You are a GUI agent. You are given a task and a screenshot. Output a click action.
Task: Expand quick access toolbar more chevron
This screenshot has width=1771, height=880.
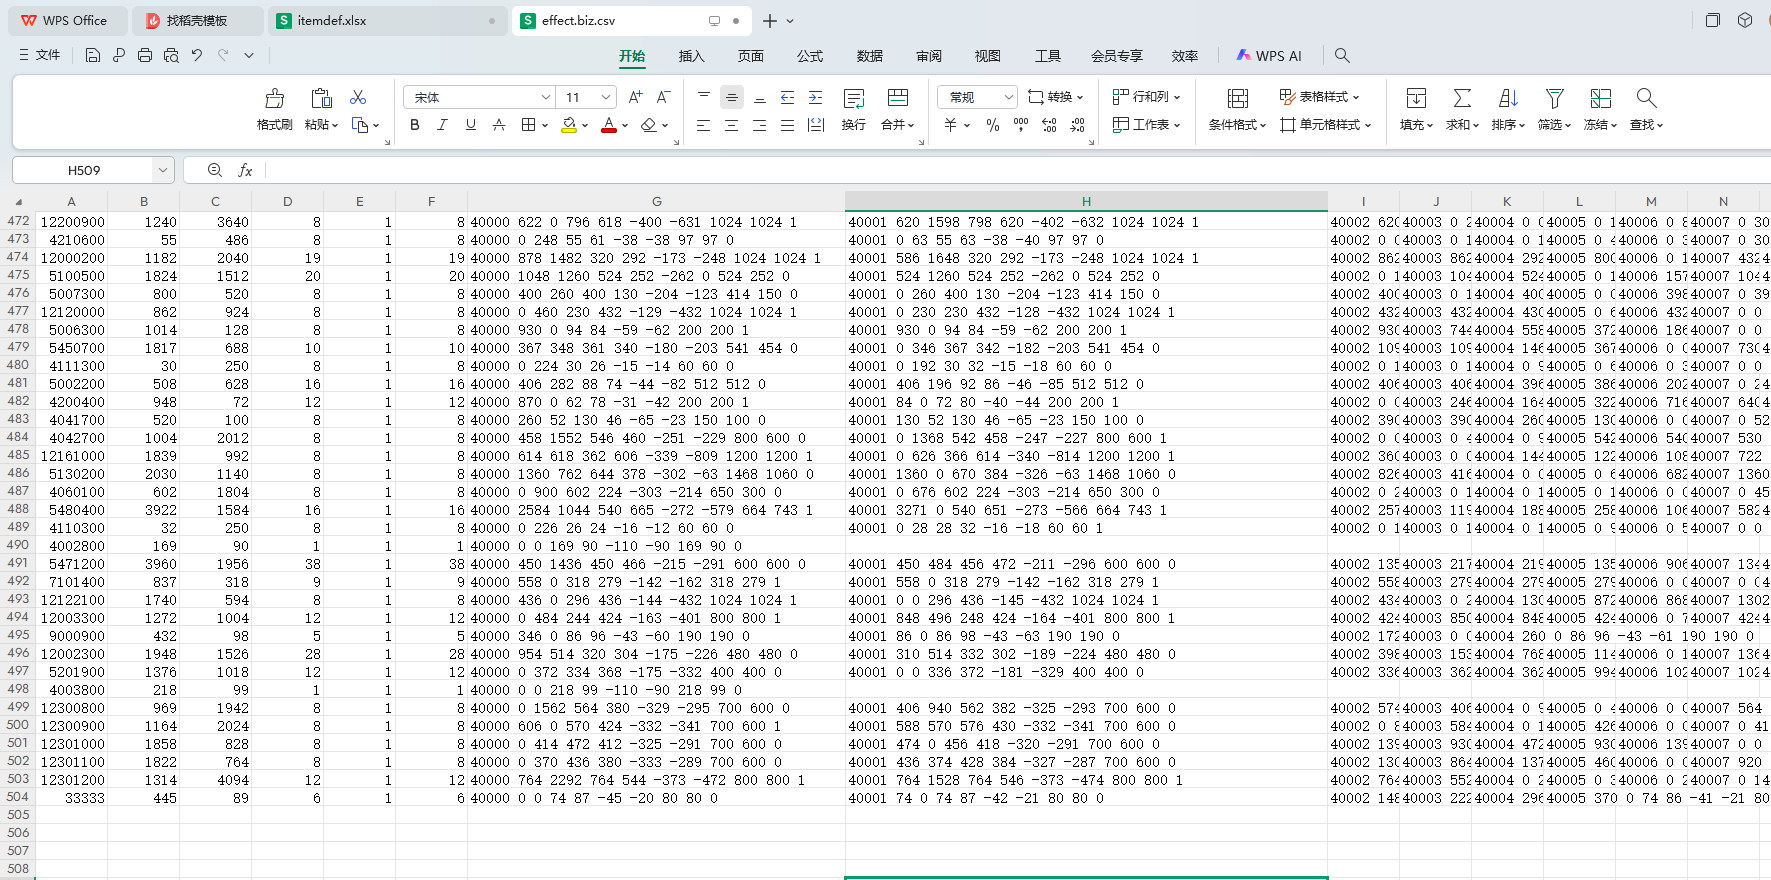[249, 55]
